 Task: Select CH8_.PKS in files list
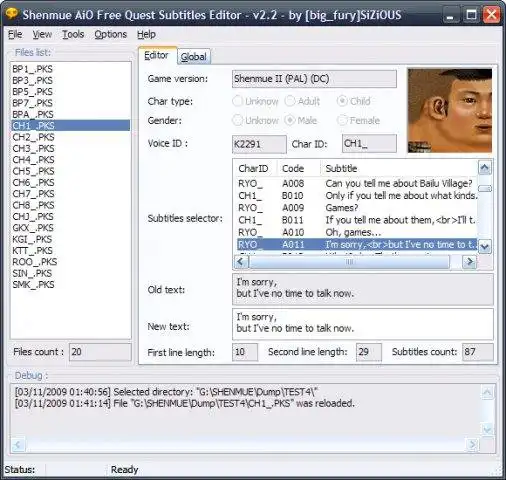[70, 205]
